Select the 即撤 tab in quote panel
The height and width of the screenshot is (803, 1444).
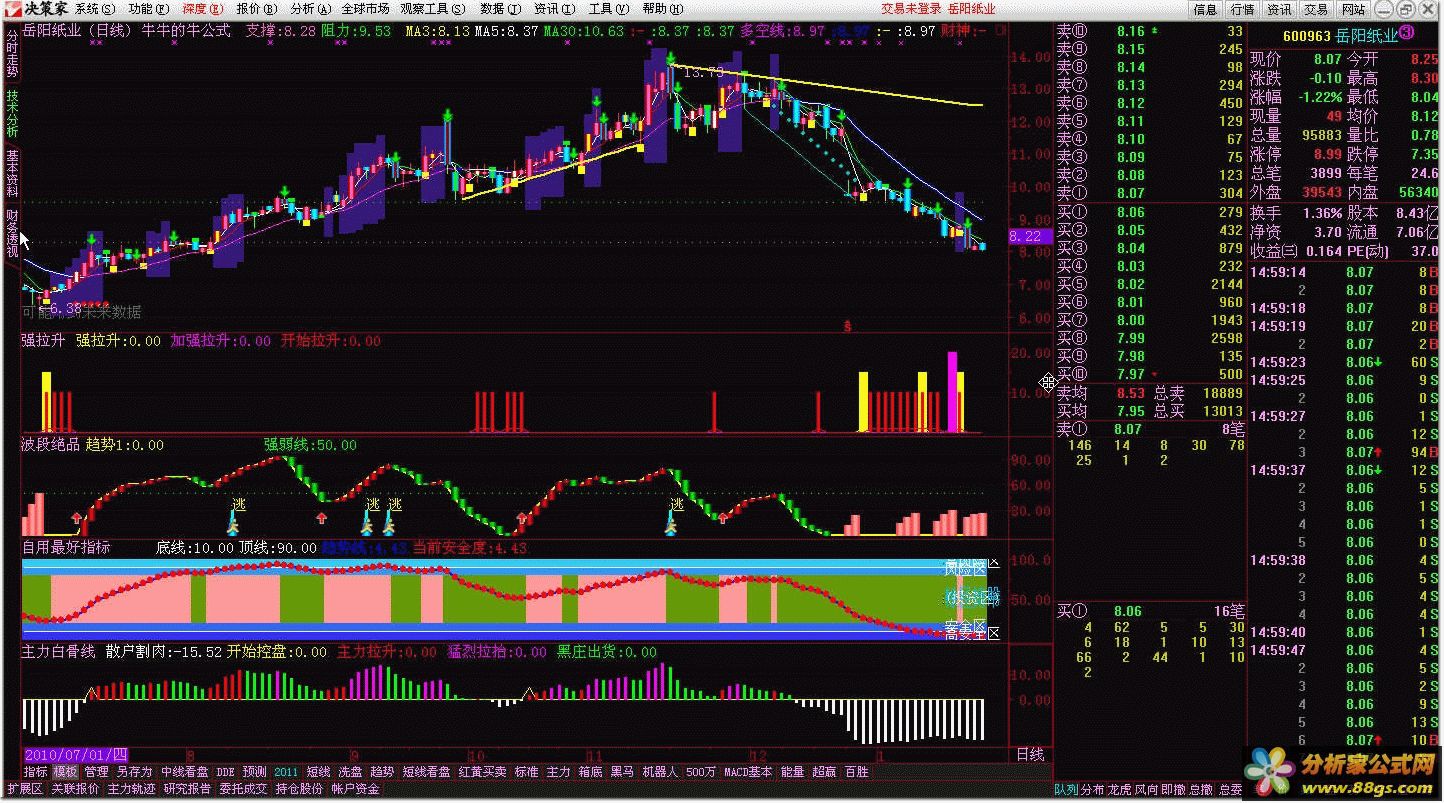(1174, 789)
